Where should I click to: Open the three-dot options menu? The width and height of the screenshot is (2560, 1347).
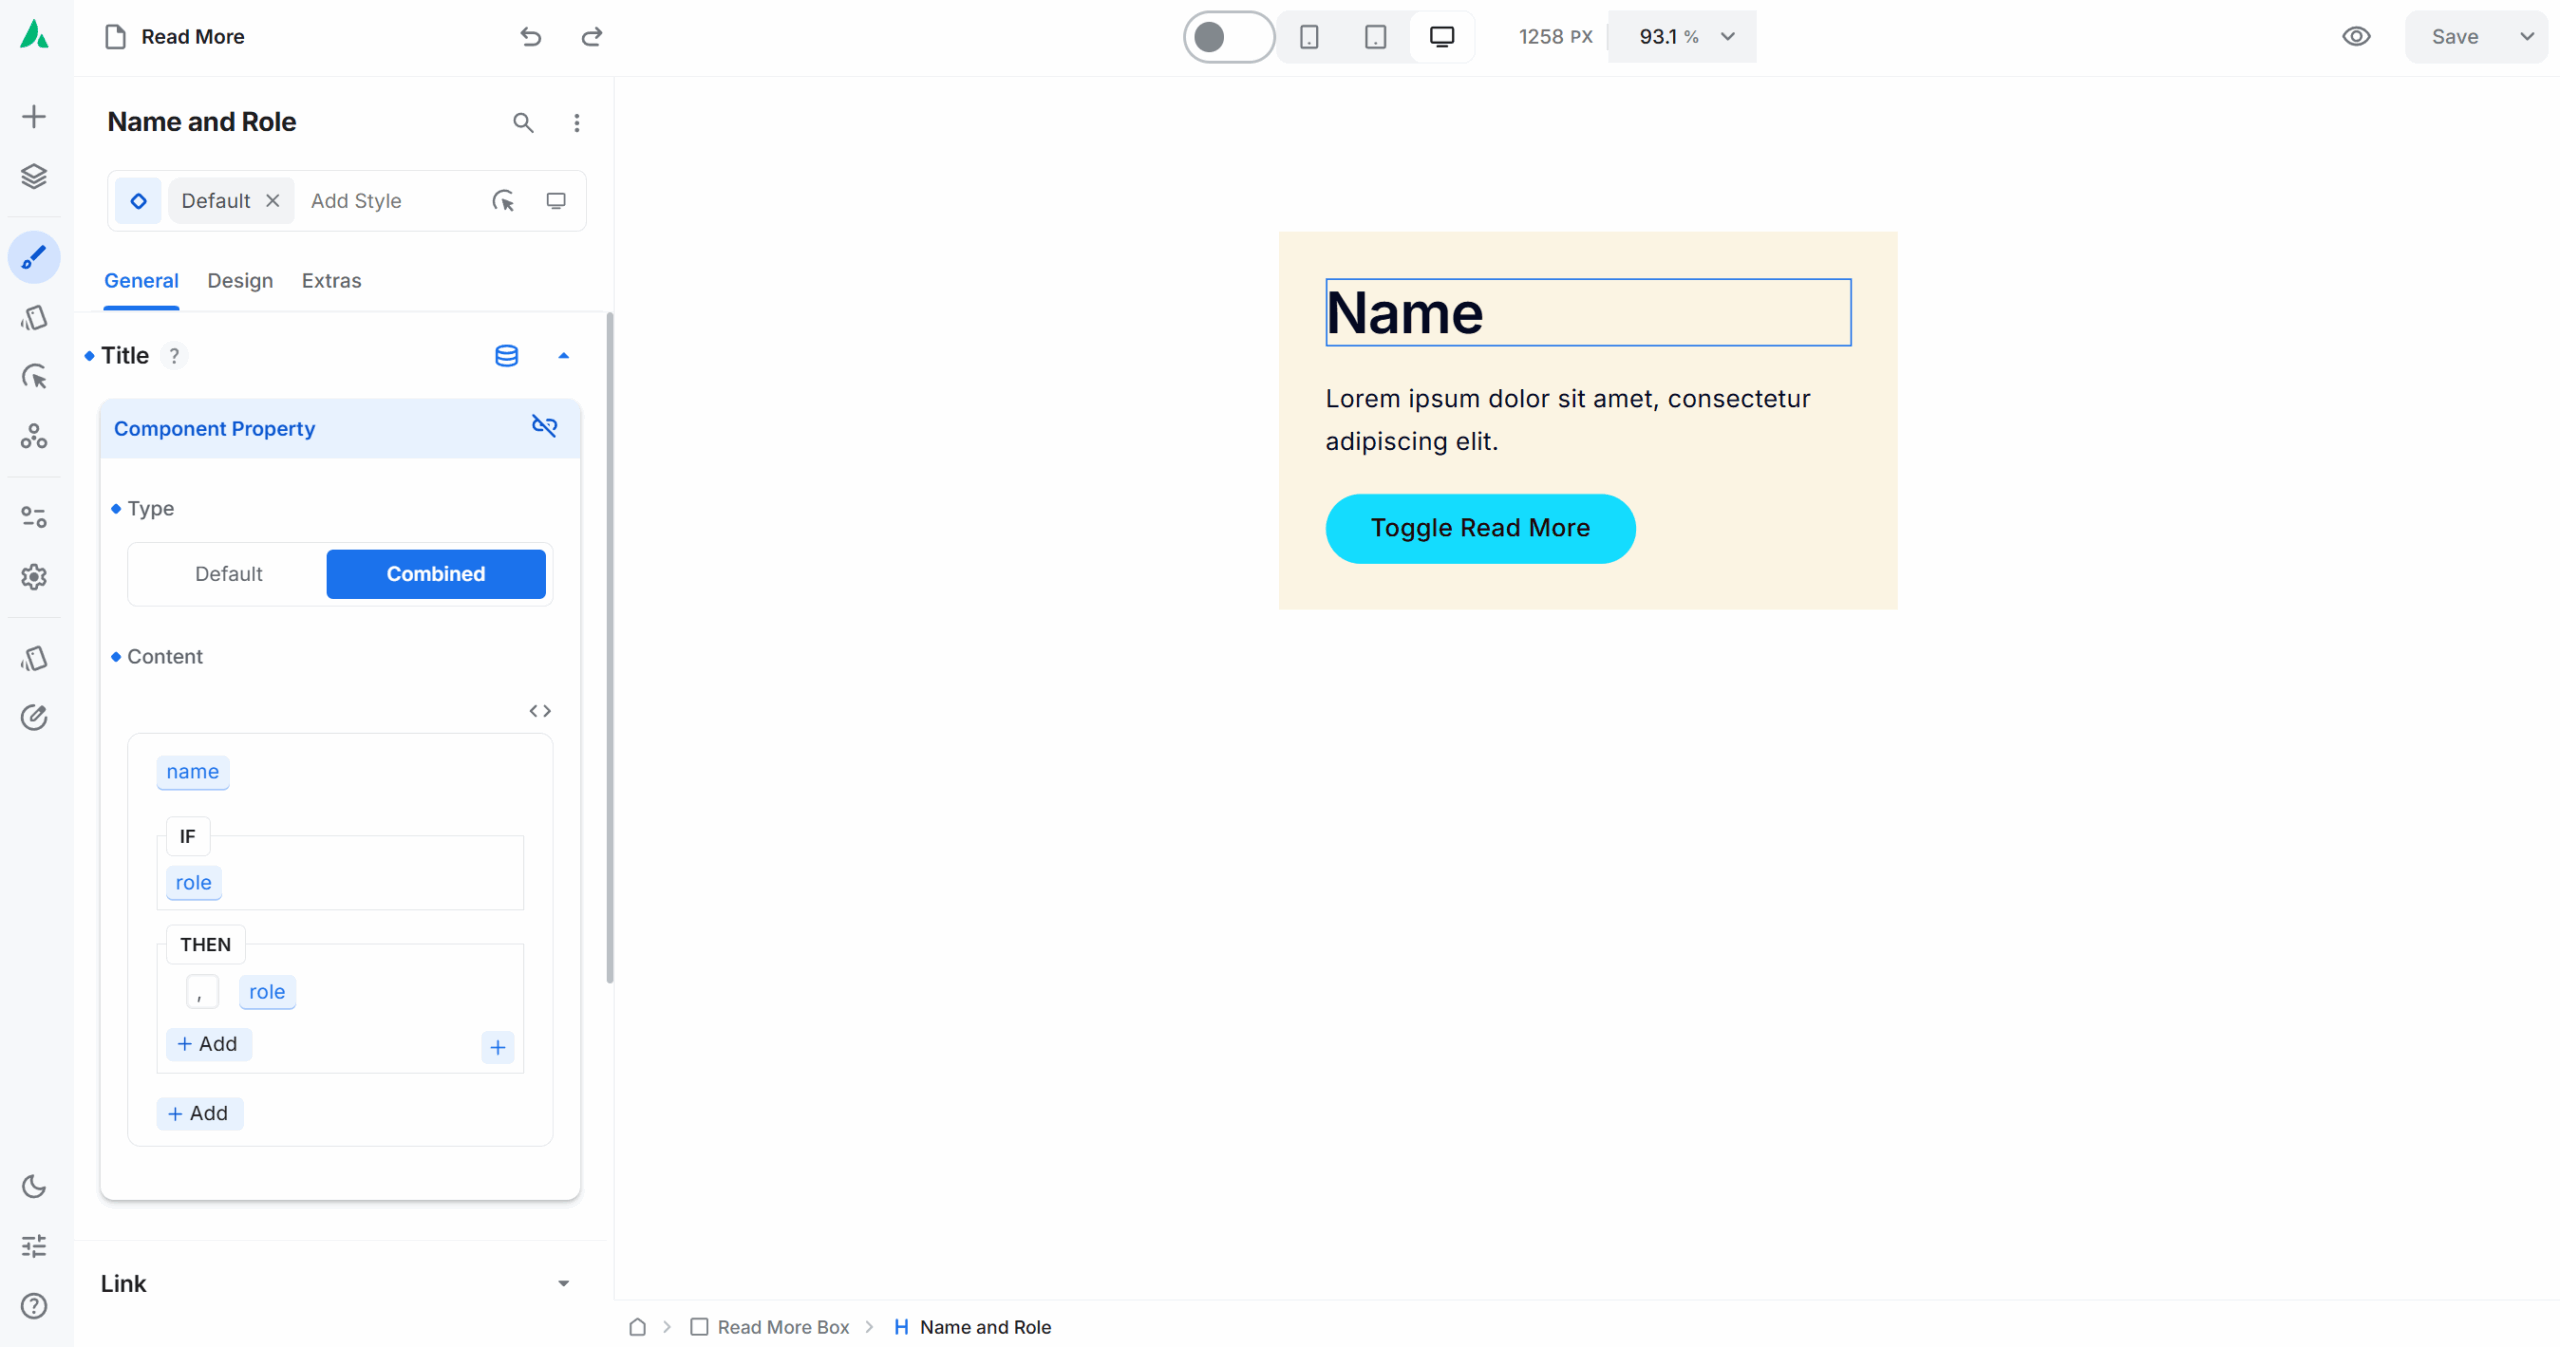pyautogui.click(x=577, y=122)
